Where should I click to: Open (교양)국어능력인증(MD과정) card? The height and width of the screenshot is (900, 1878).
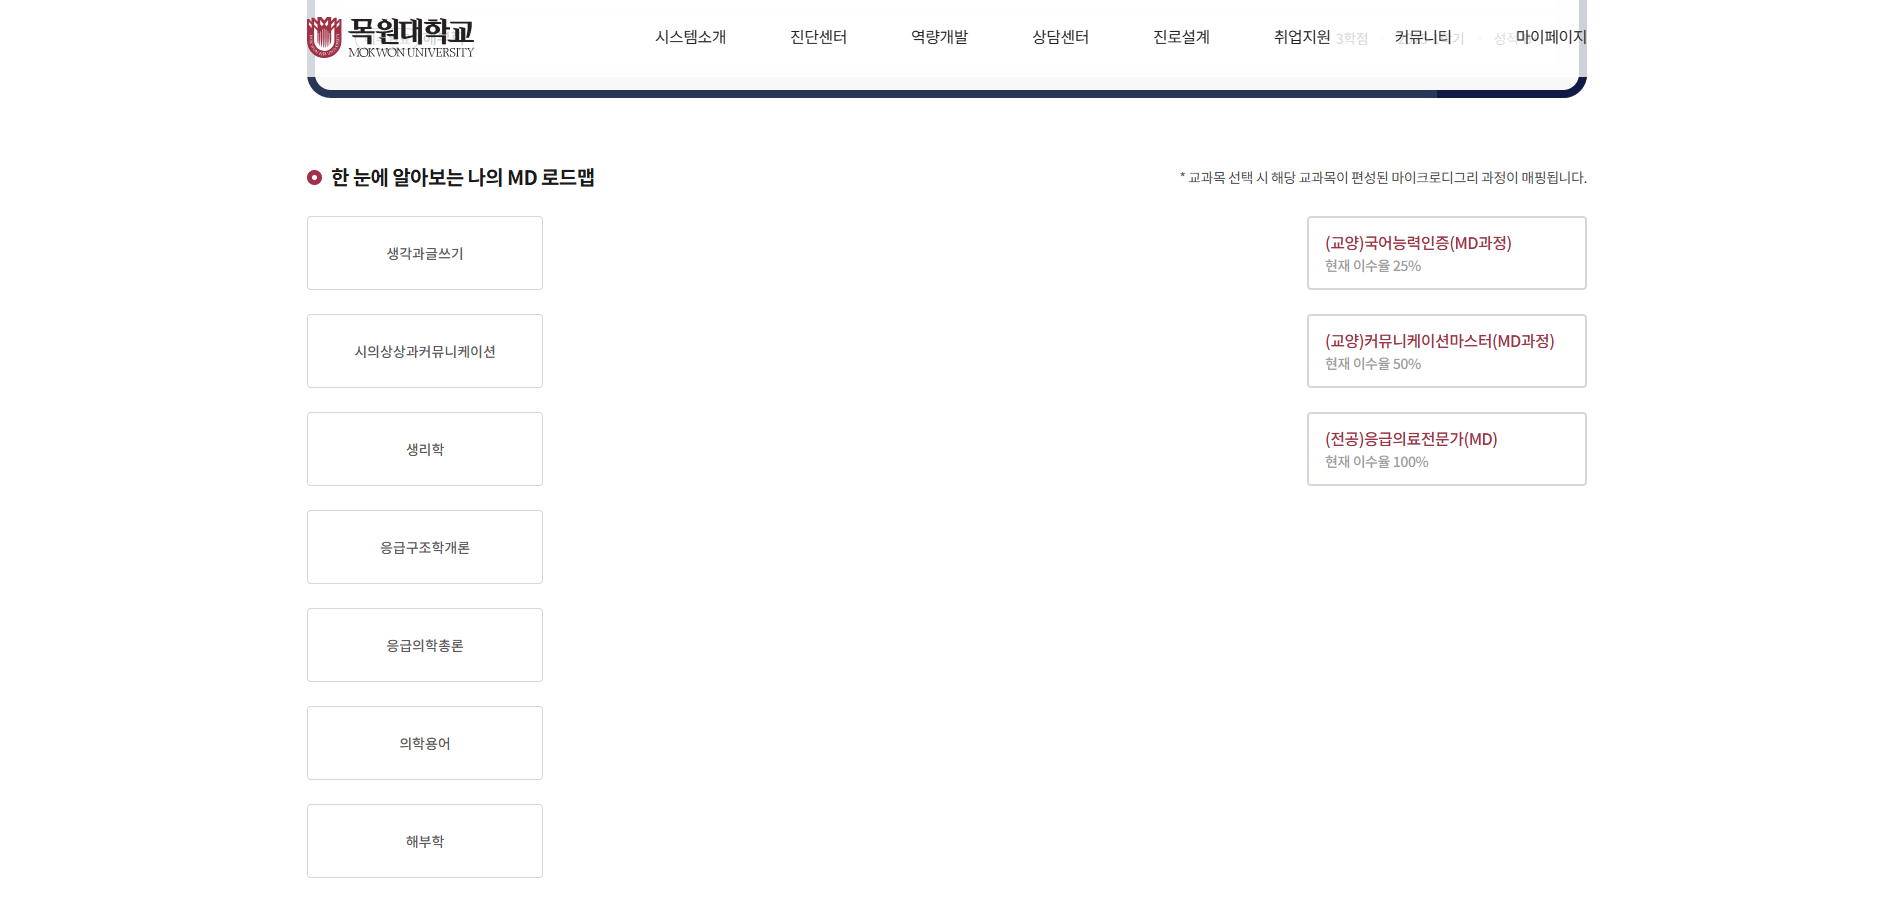(x=1445, y=253)
